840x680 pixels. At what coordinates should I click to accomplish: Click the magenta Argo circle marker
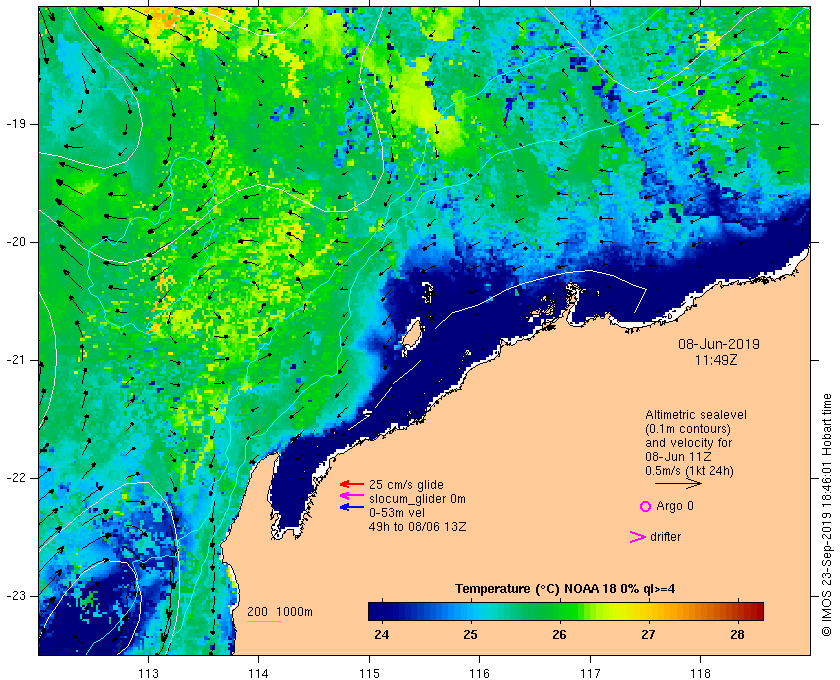(646, 506)
